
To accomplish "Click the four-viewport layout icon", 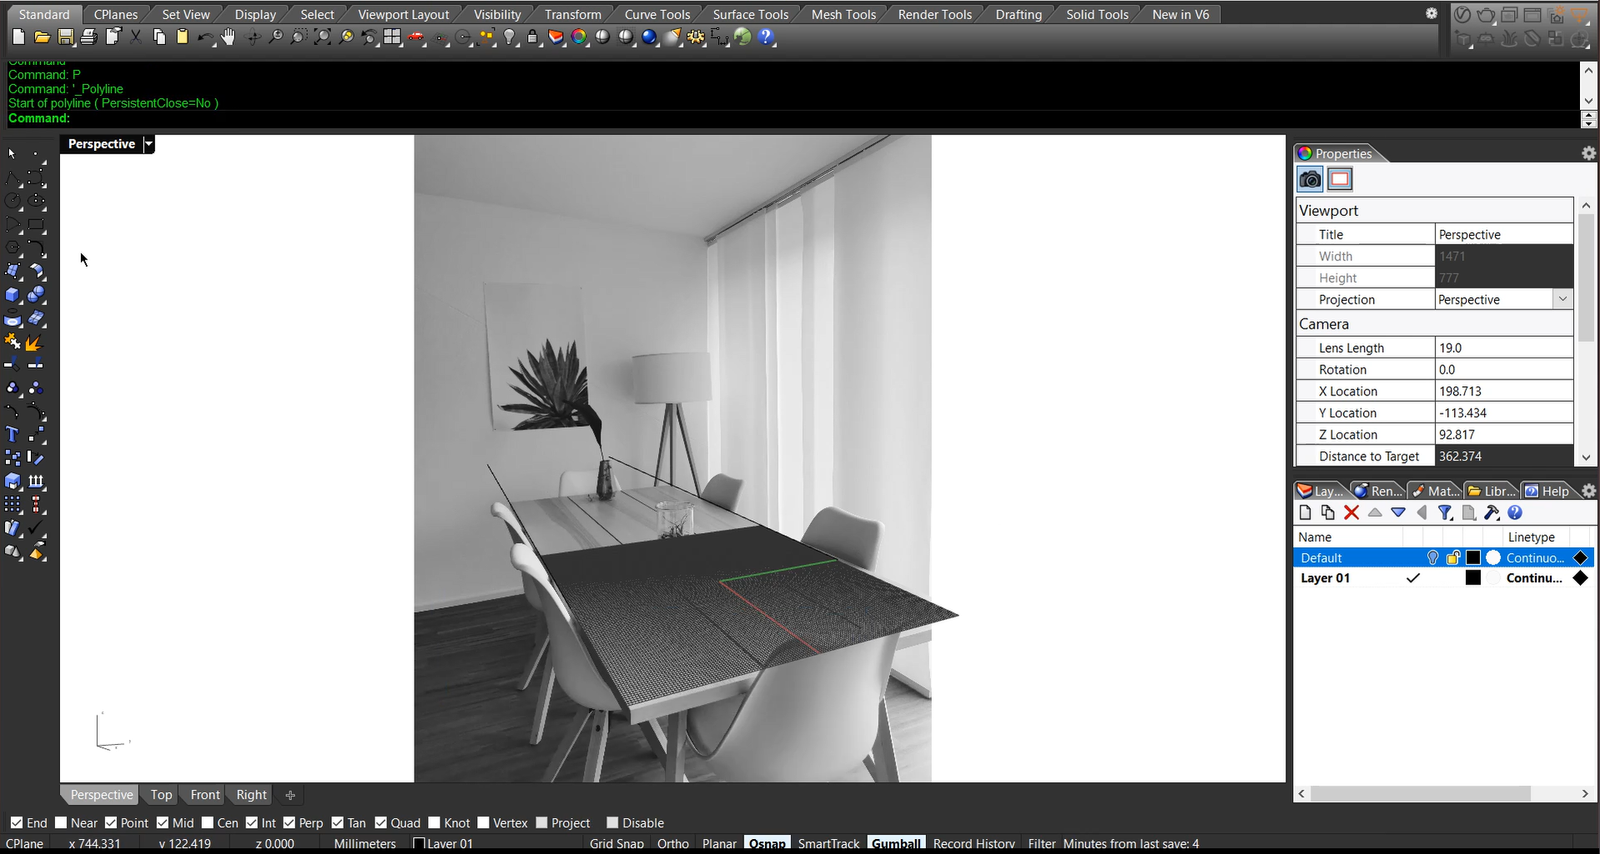I will click(392, 37).
